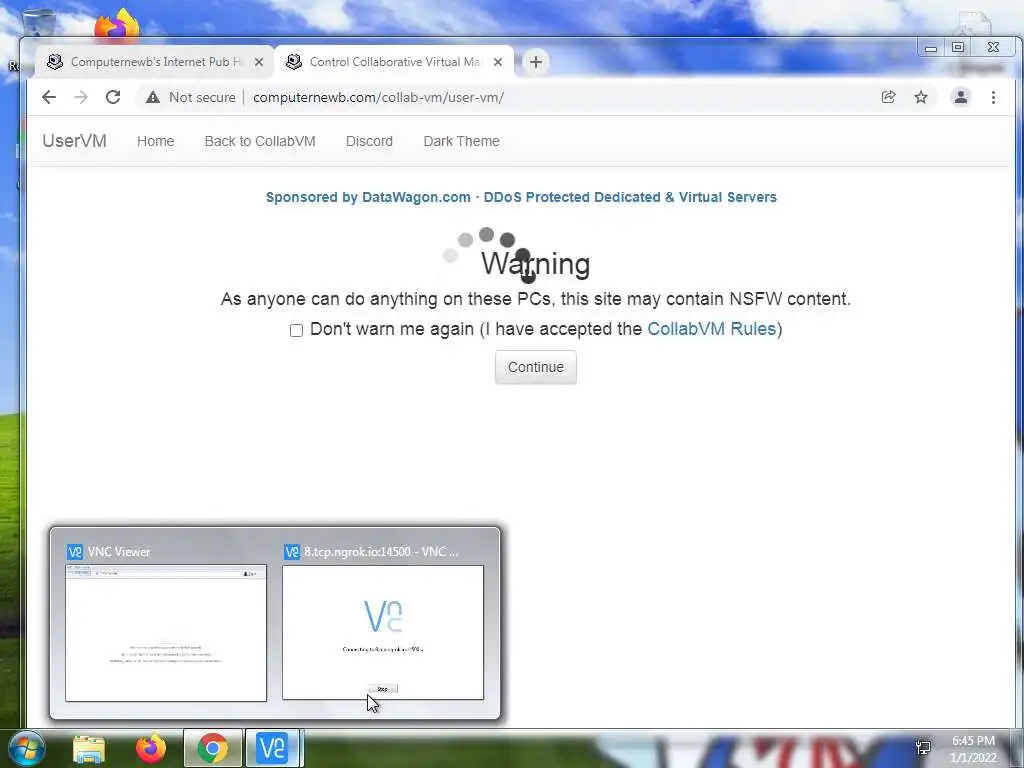Go Back to CollabVM

point(260,141)
